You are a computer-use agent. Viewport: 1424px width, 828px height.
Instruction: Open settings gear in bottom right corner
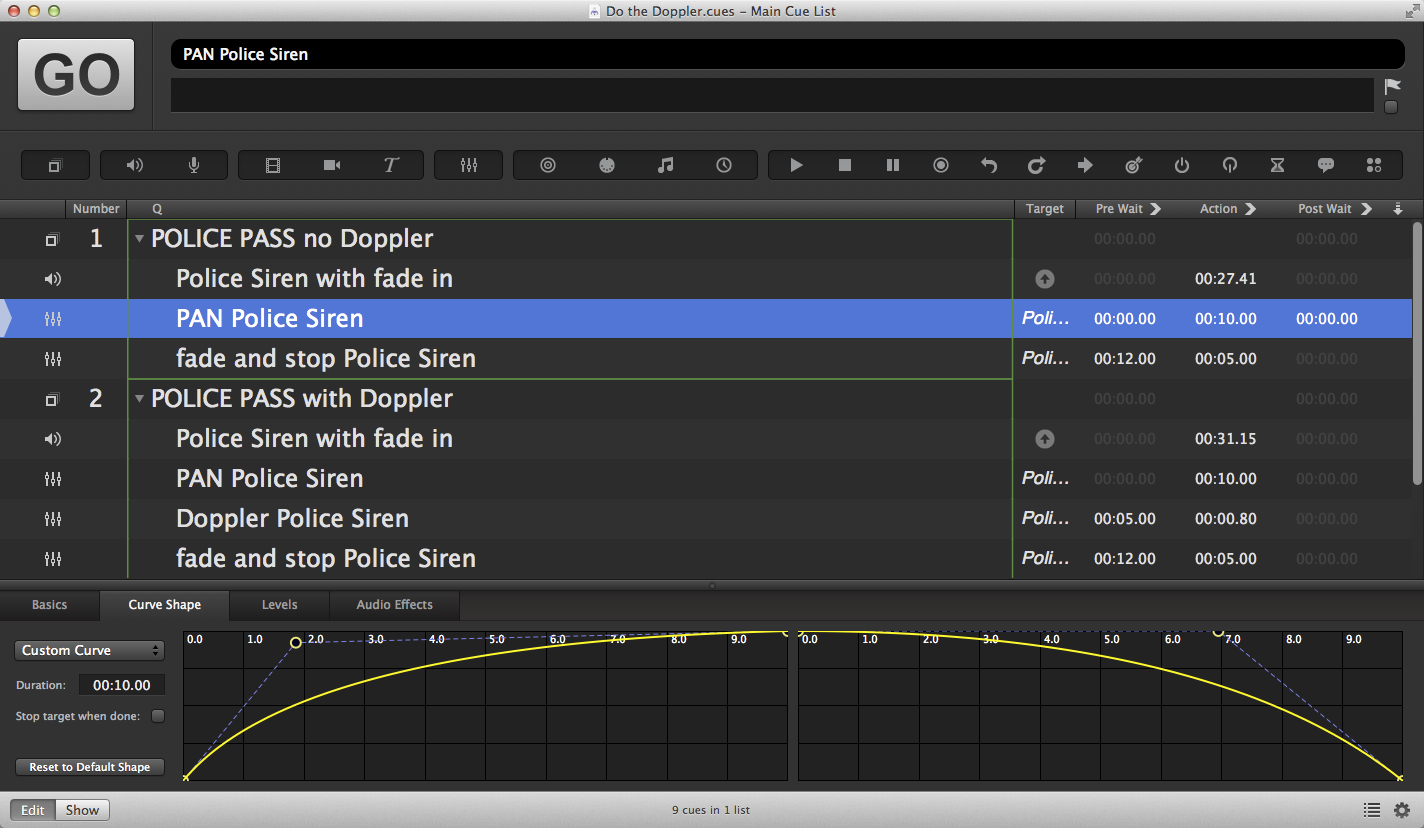[x=1402, y=810]
